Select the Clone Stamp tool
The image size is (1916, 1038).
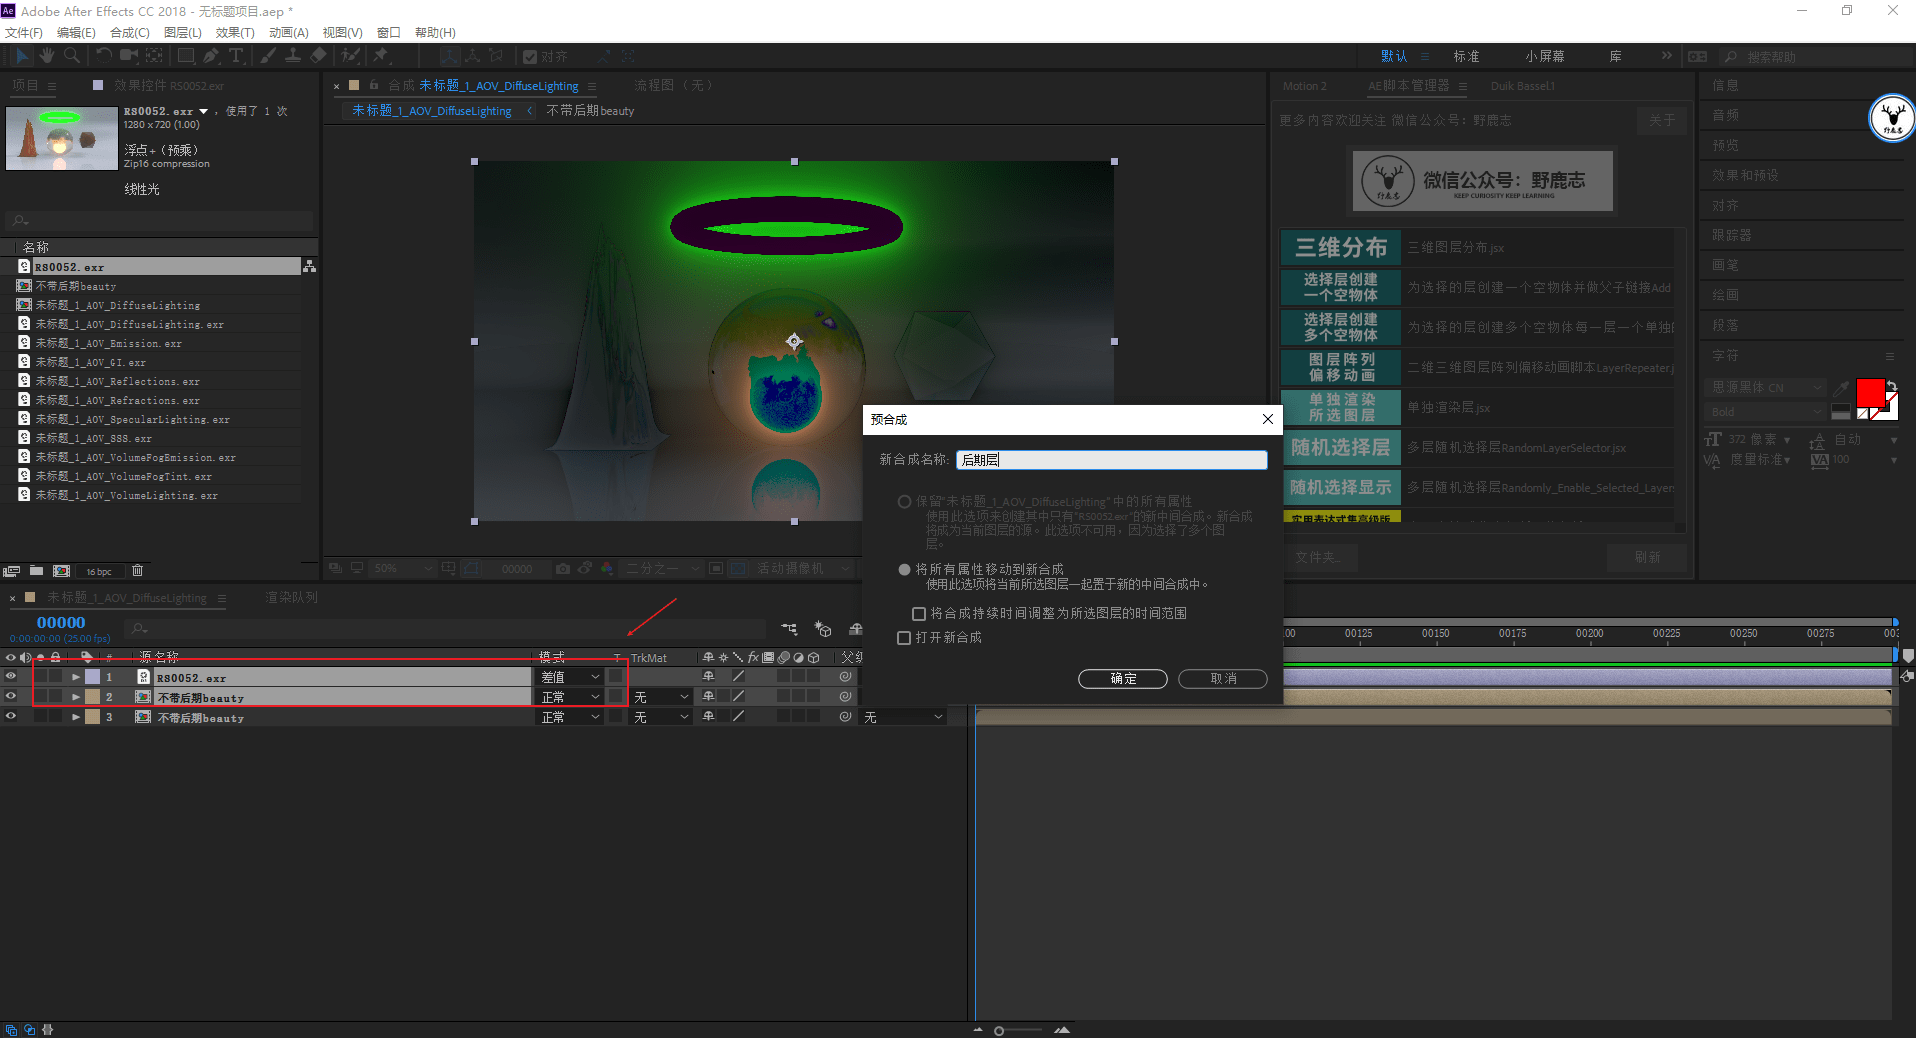(293, 56)
